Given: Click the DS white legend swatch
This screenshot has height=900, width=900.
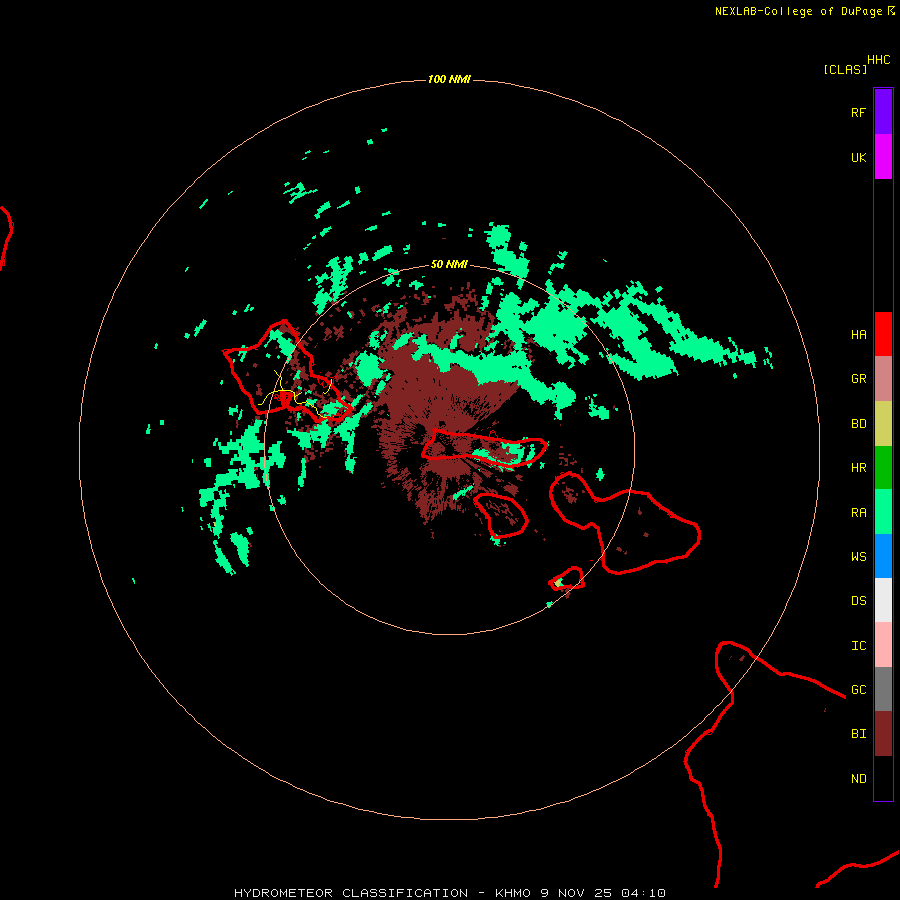Looking at the screenshot, I should (883, 600).
